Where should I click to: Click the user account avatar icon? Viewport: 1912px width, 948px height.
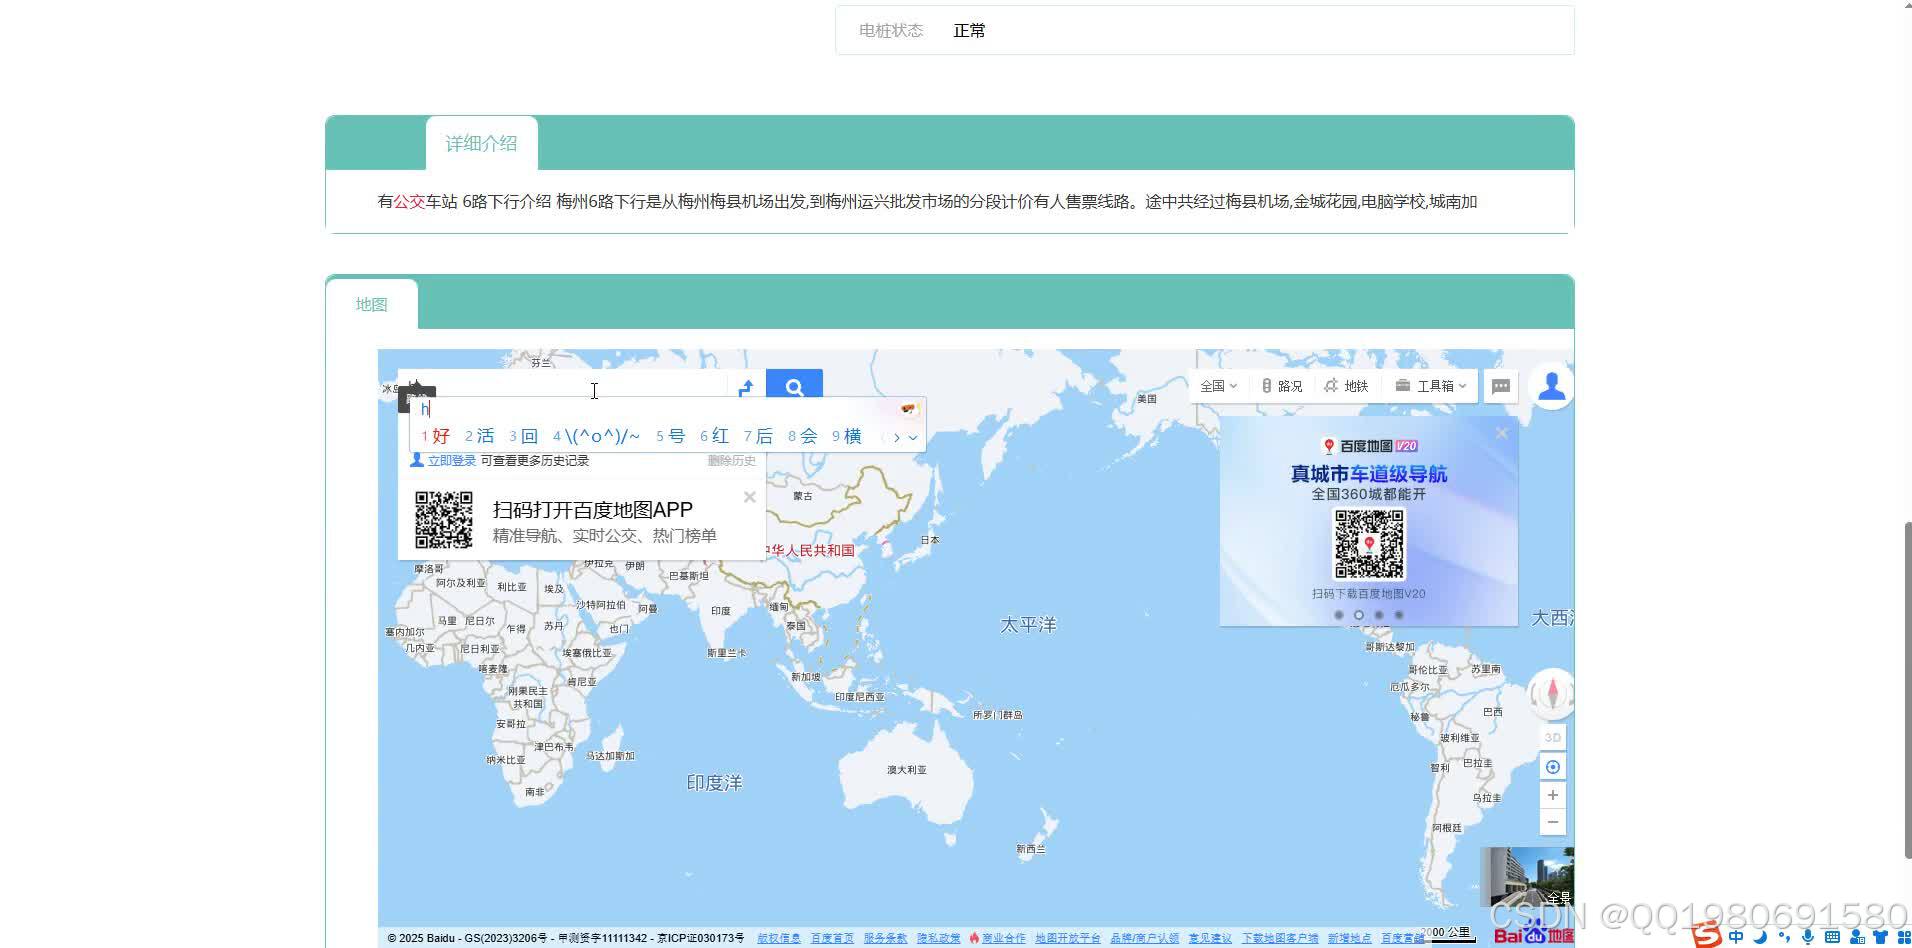click(x=1552, y=386)
